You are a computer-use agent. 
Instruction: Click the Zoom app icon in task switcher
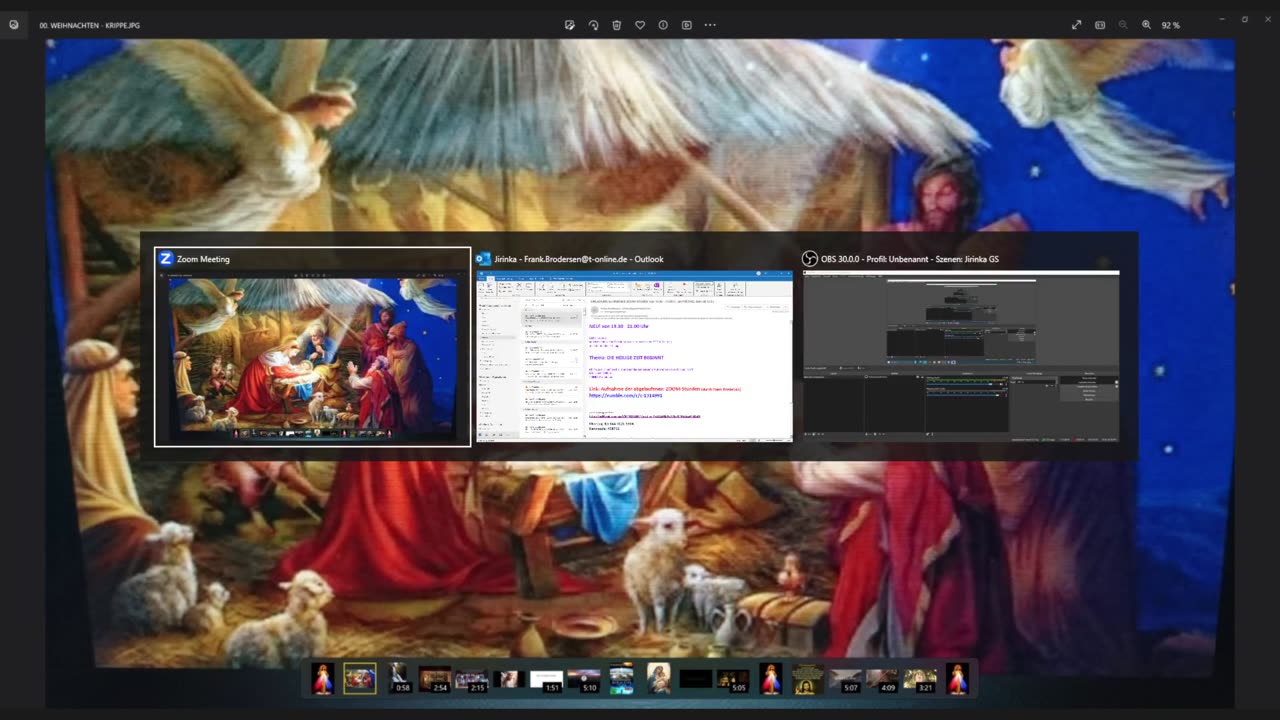pos(166,259)
